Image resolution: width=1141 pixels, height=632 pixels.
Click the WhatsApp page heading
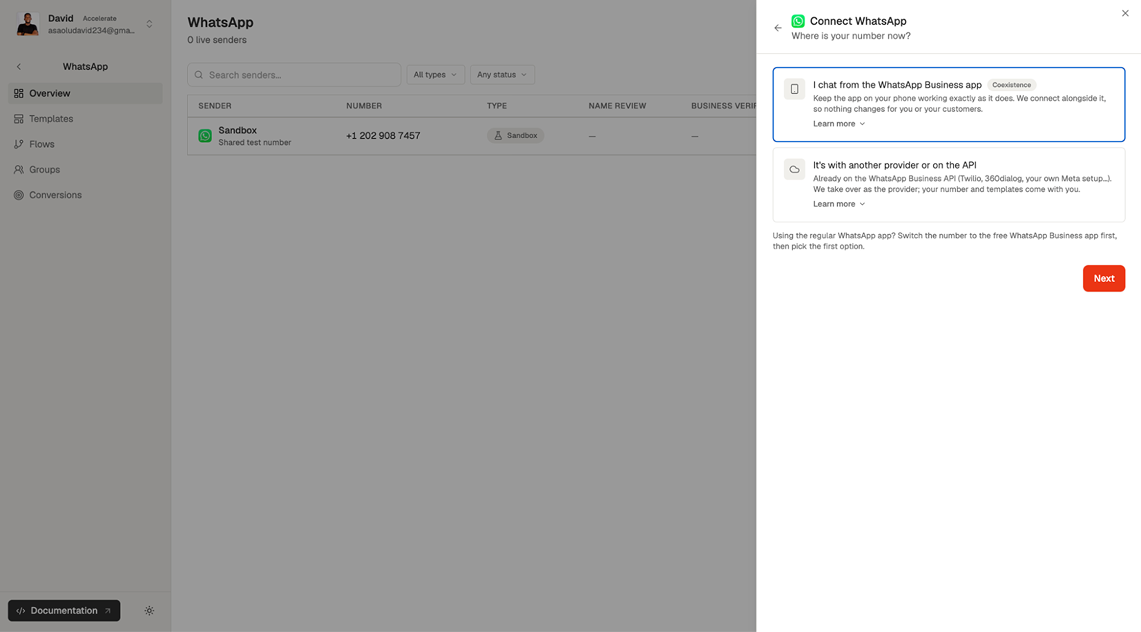point(220,23)
